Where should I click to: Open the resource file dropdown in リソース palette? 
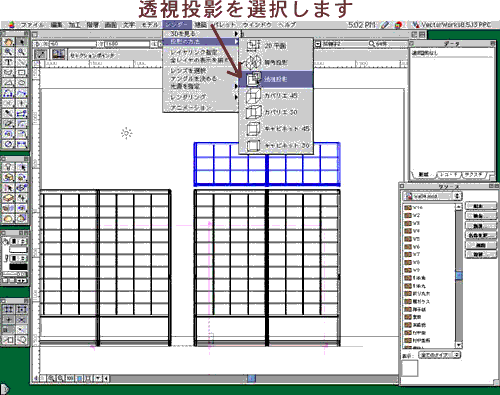(x=432, y=196)
